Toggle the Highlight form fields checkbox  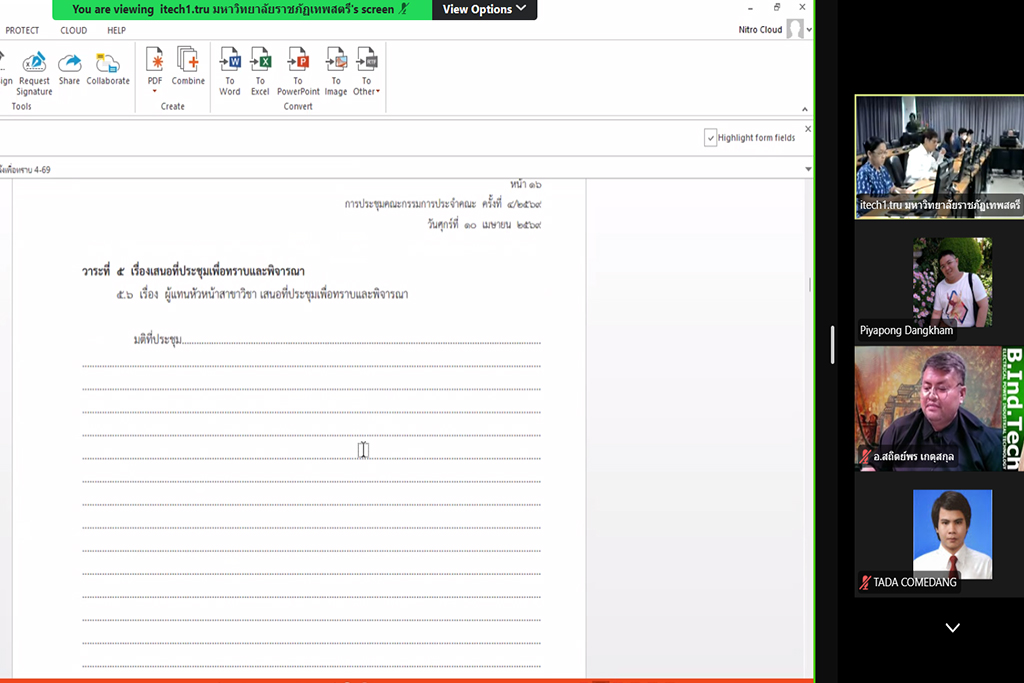click(x=711, y=138)
